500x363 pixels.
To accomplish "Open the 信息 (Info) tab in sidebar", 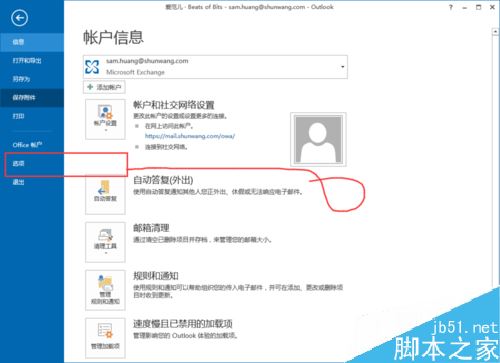I will (x=32, y=42).
